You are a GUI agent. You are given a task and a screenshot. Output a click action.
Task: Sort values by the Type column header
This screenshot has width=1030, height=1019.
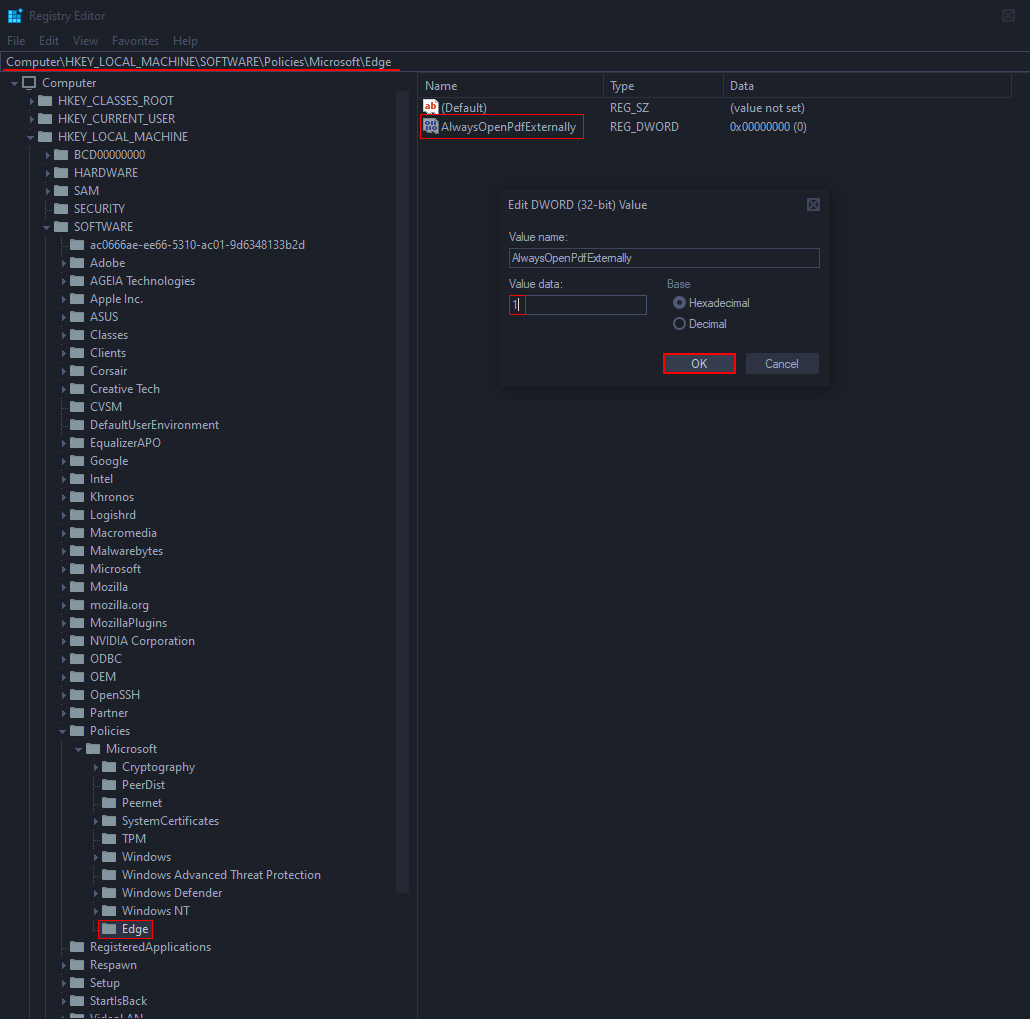(663, 85)
